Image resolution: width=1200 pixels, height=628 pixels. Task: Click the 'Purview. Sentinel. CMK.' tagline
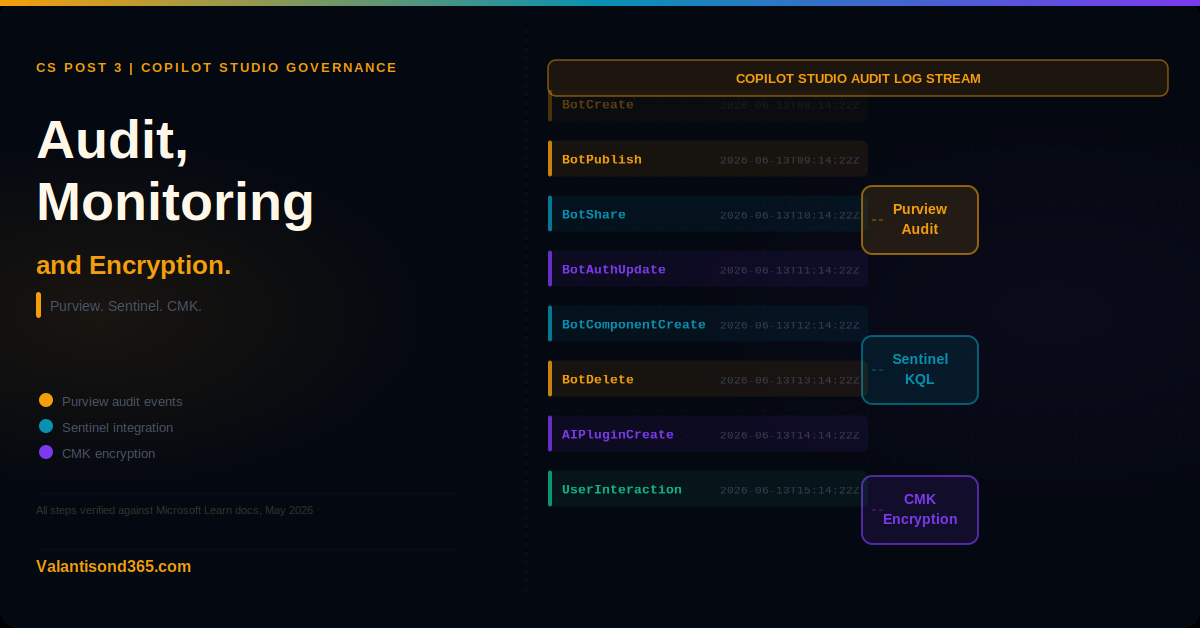pos(126,306)
